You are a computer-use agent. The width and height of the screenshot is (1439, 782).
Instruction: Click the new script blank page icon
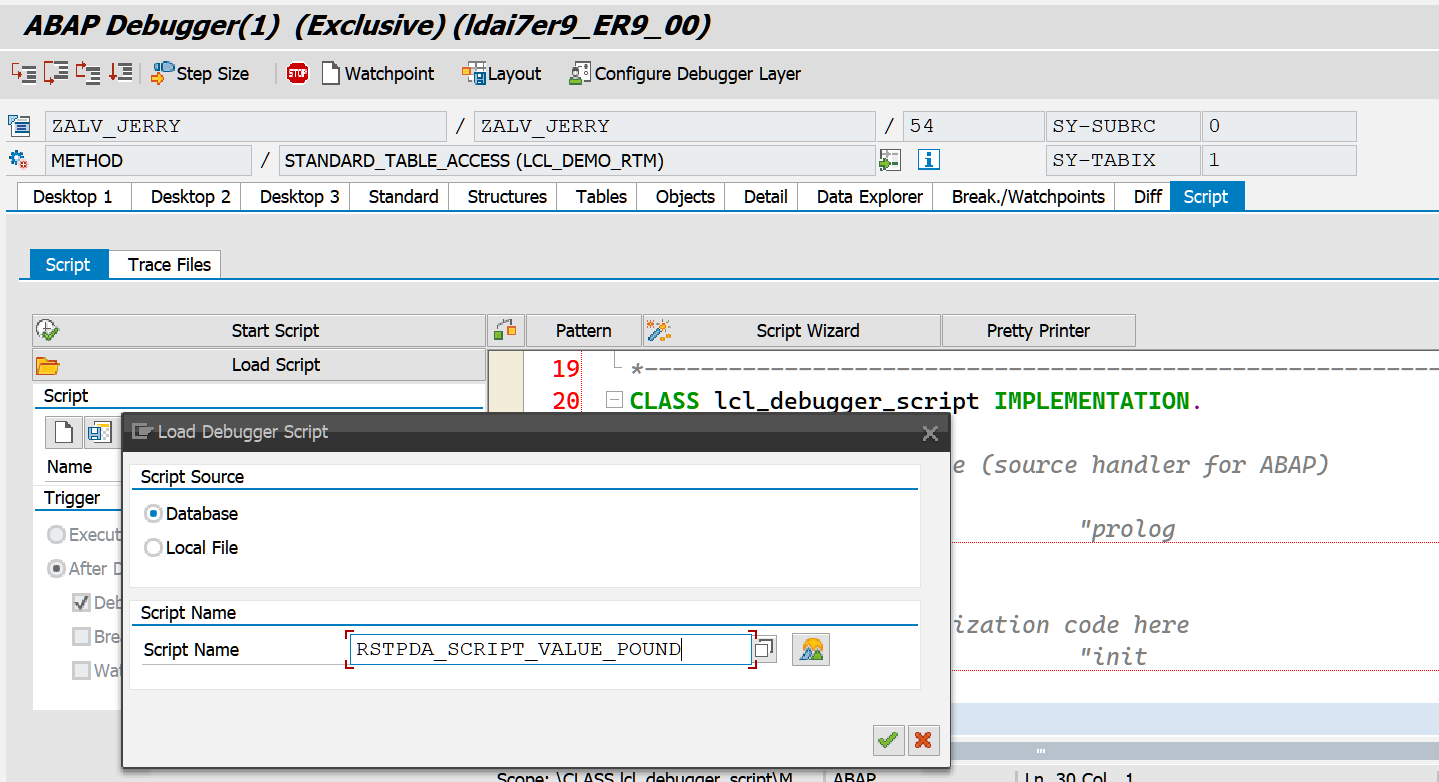point(63,433)
